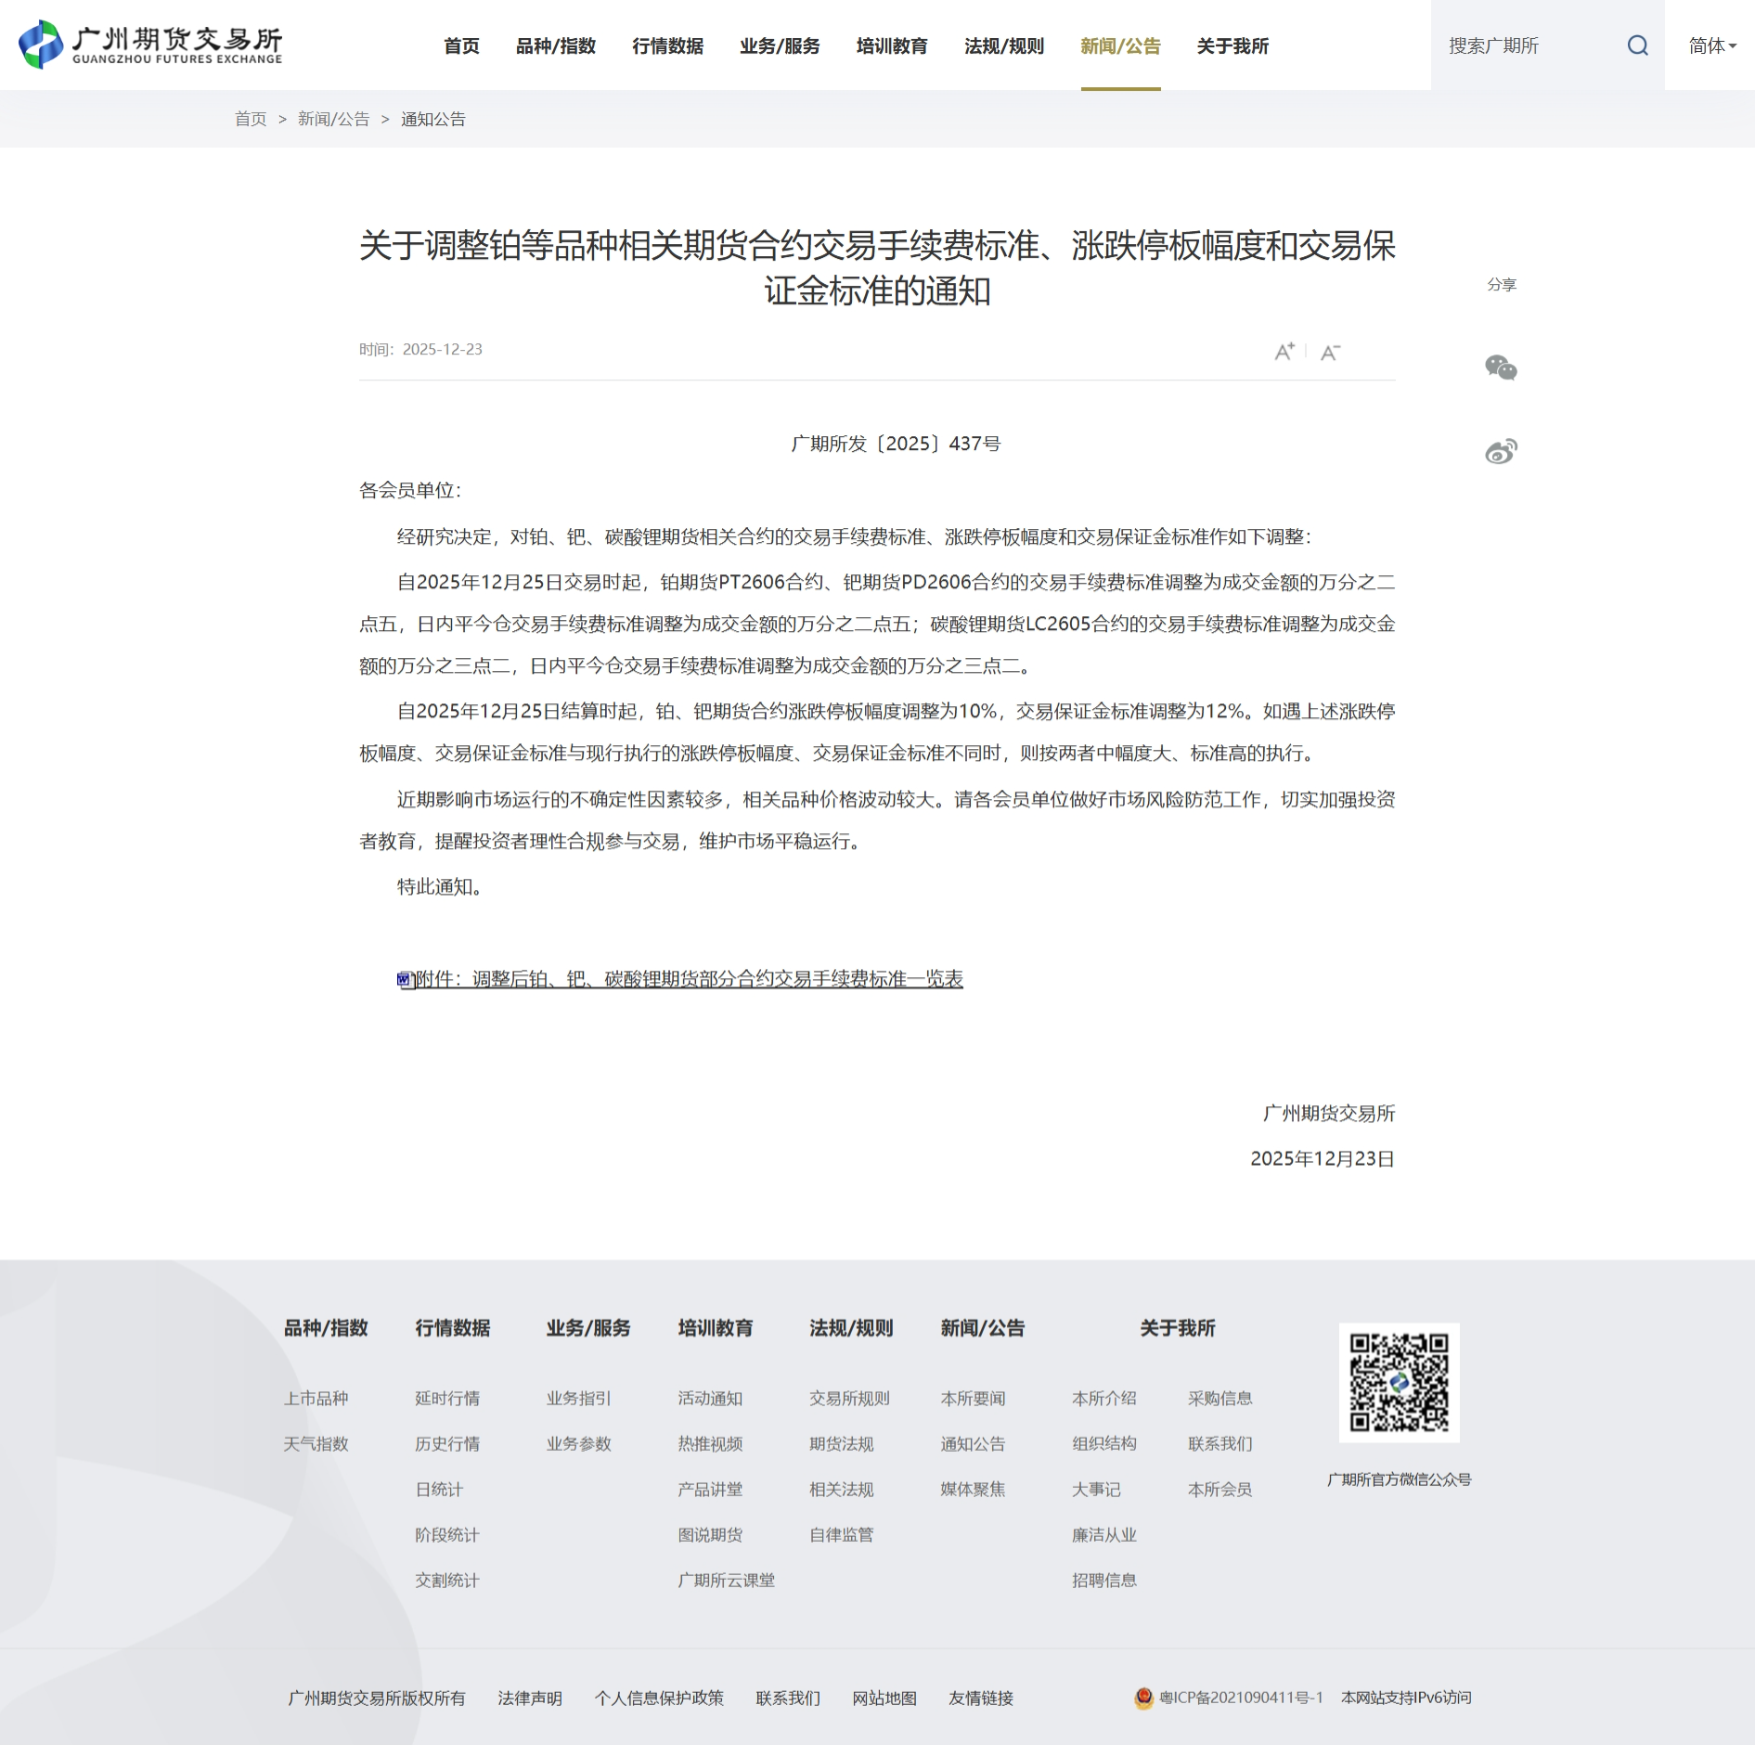This screenshot has height=1745, width=1755.
Task: Click the 搜索广期所 search input field
Action: point(1525,45)
